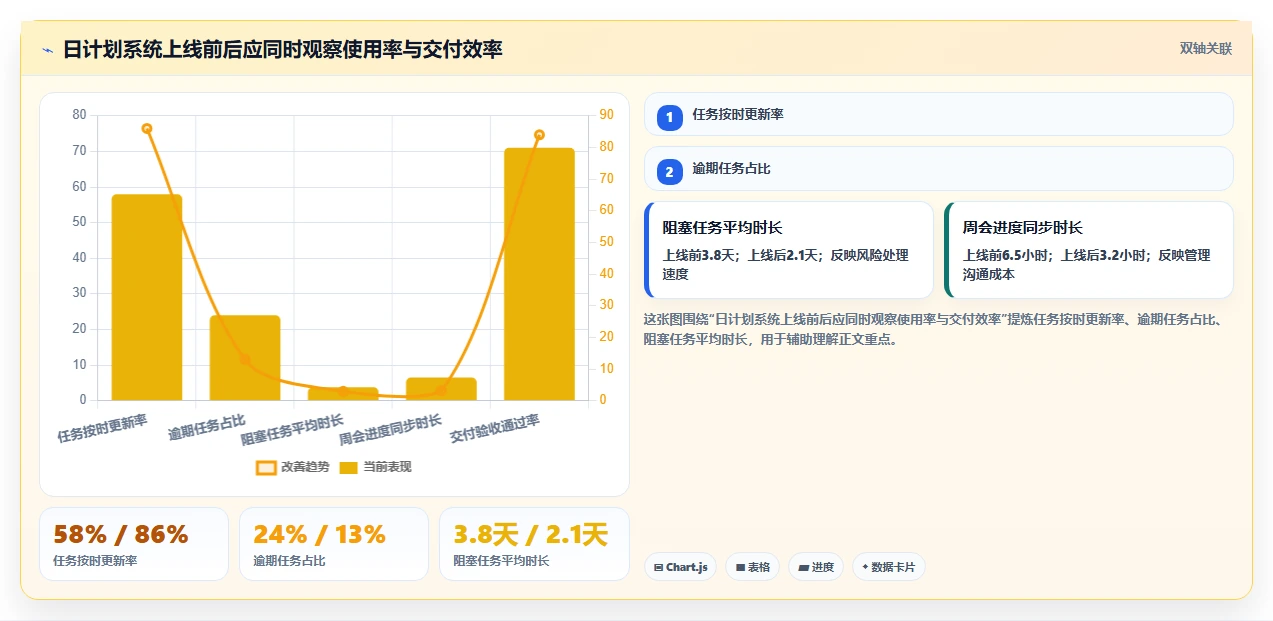The width and height of the screenshot is (1273, 621).
Task: Toggle the 当前表现 legend entry
Action: (x=375, y=467)
